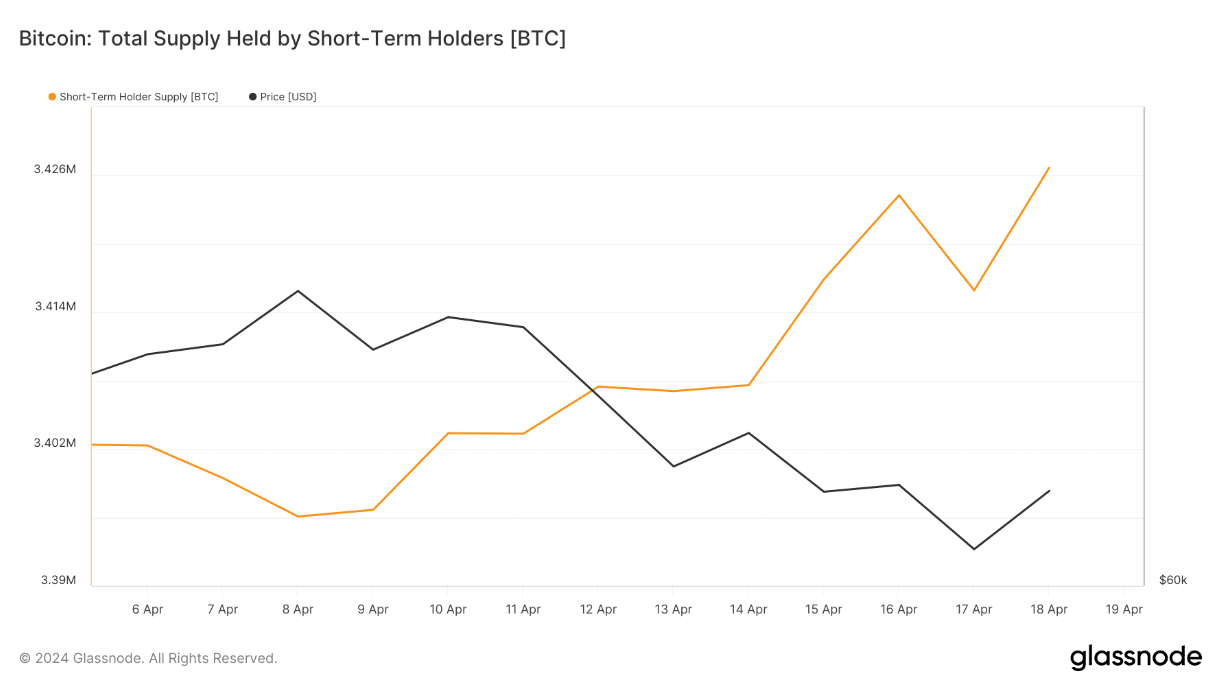The height and width of the screenshot is (683, 1214).
Task: Click the 3.414M y-axis label
Action: pyautogui.click(x=54, y=306)
